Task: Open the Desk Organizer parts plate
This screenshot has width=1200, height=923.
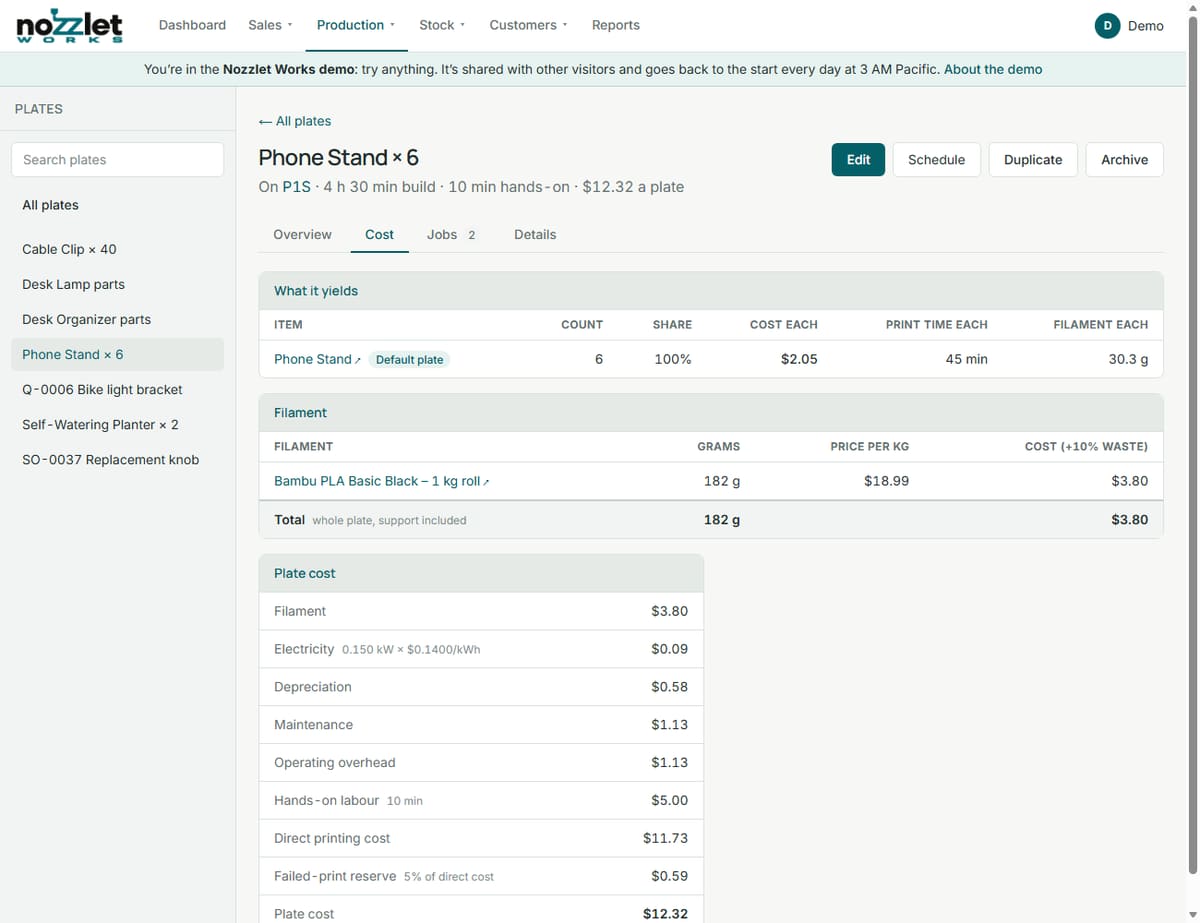Action: pyautogui.click(x=117, y=319)
